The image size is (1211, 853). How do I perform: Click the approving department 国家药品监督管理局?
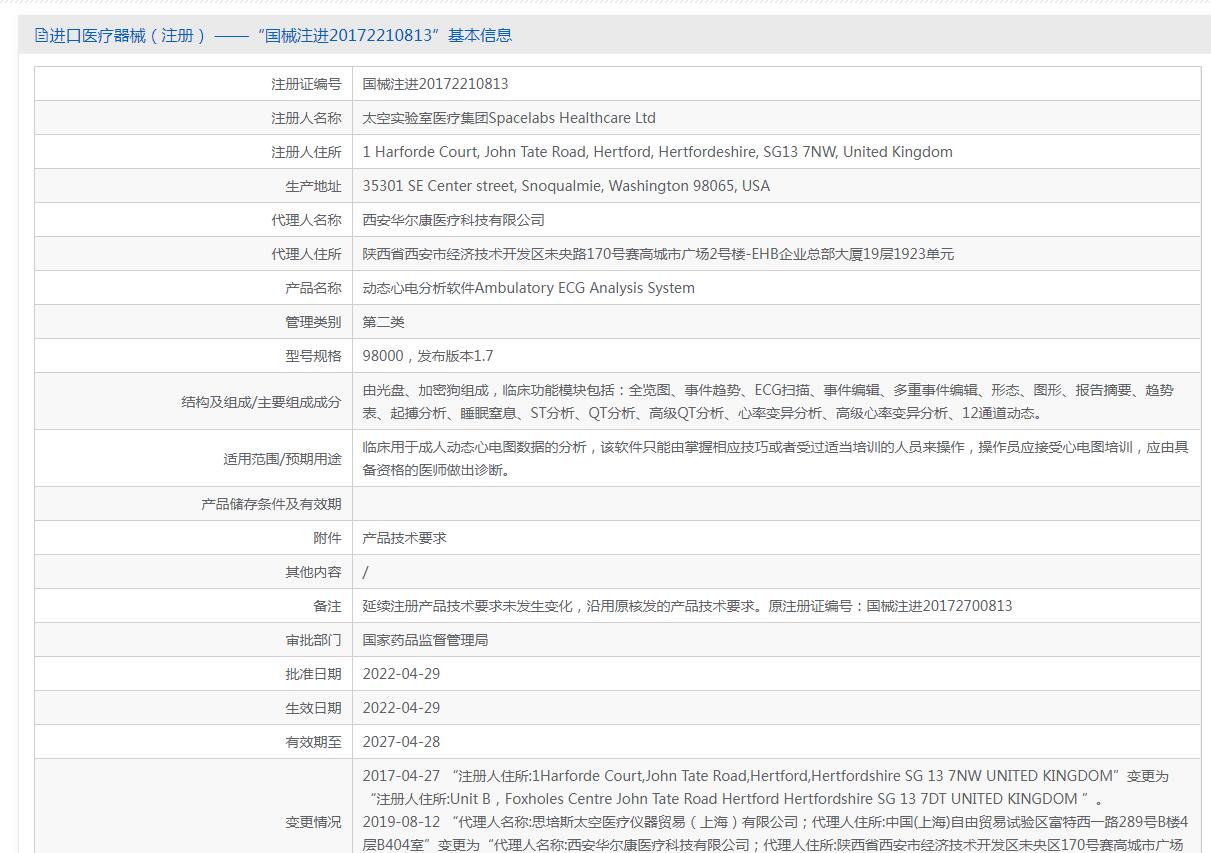click(425, 640)
